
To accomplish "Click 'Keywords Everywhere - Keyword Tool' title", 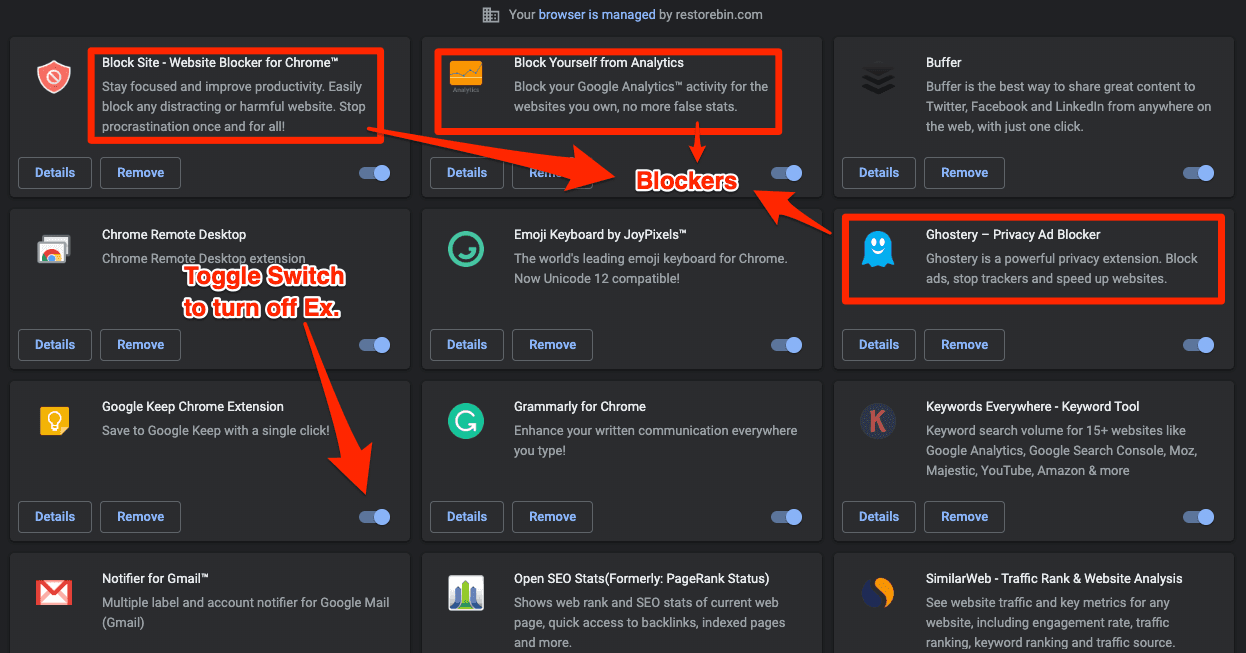I will 1033,407.
